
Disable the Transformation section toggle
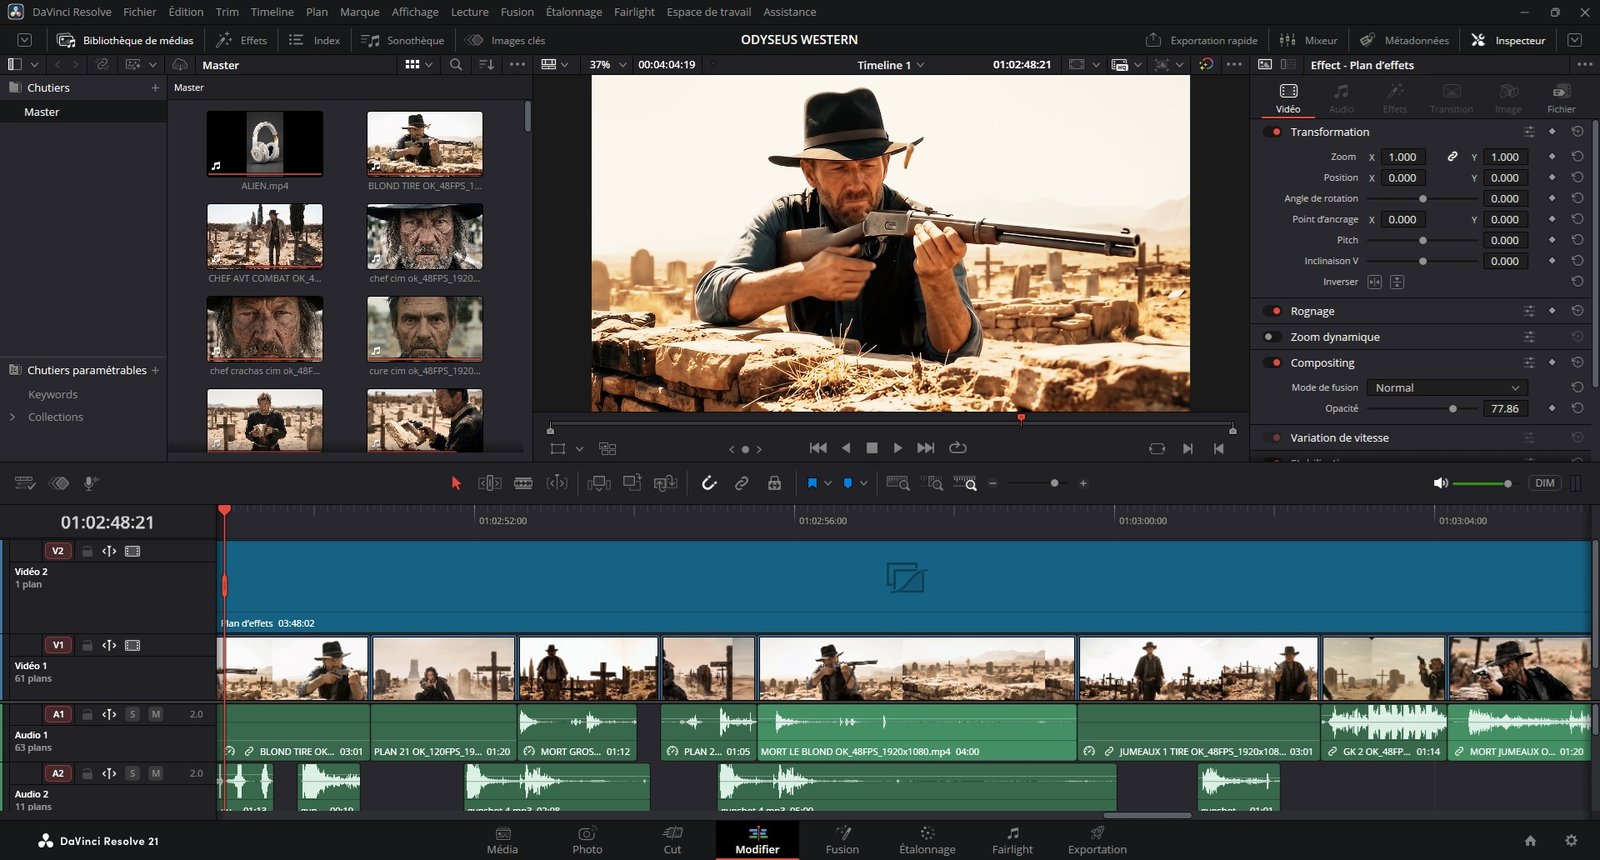click(x=1273, y=131)
